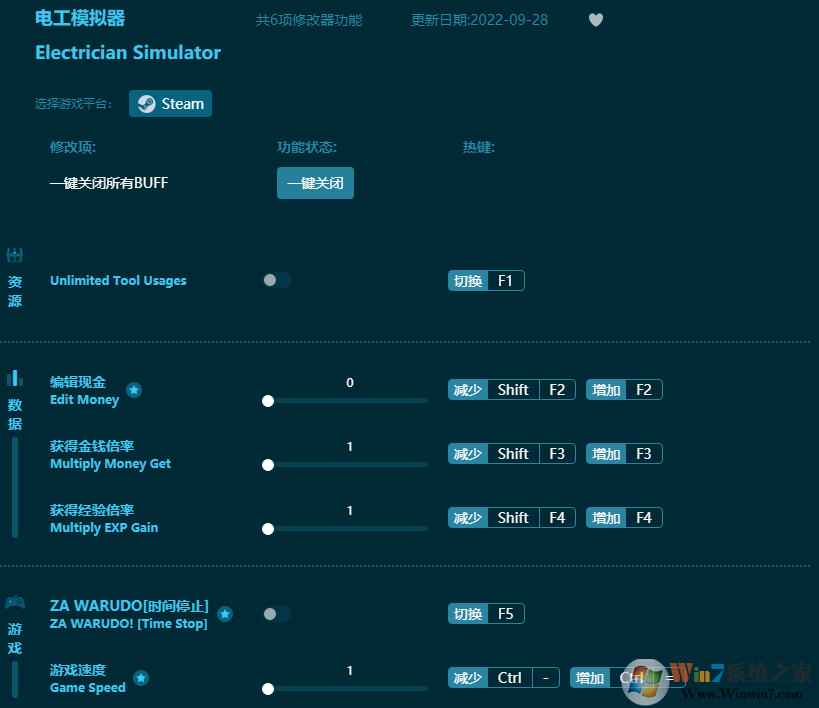
Task: Click 切换 F1 hotkey button
Action: tap(486, 281)
